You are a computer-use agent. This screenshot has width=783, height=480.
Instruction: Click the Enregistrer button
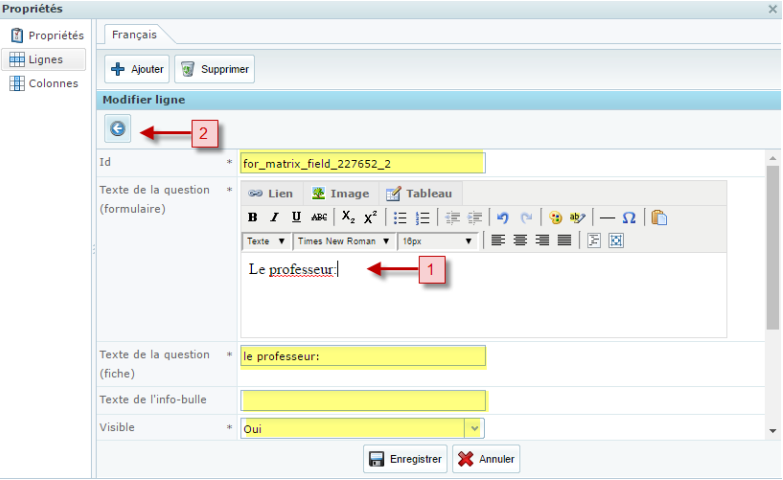(405, 459)
